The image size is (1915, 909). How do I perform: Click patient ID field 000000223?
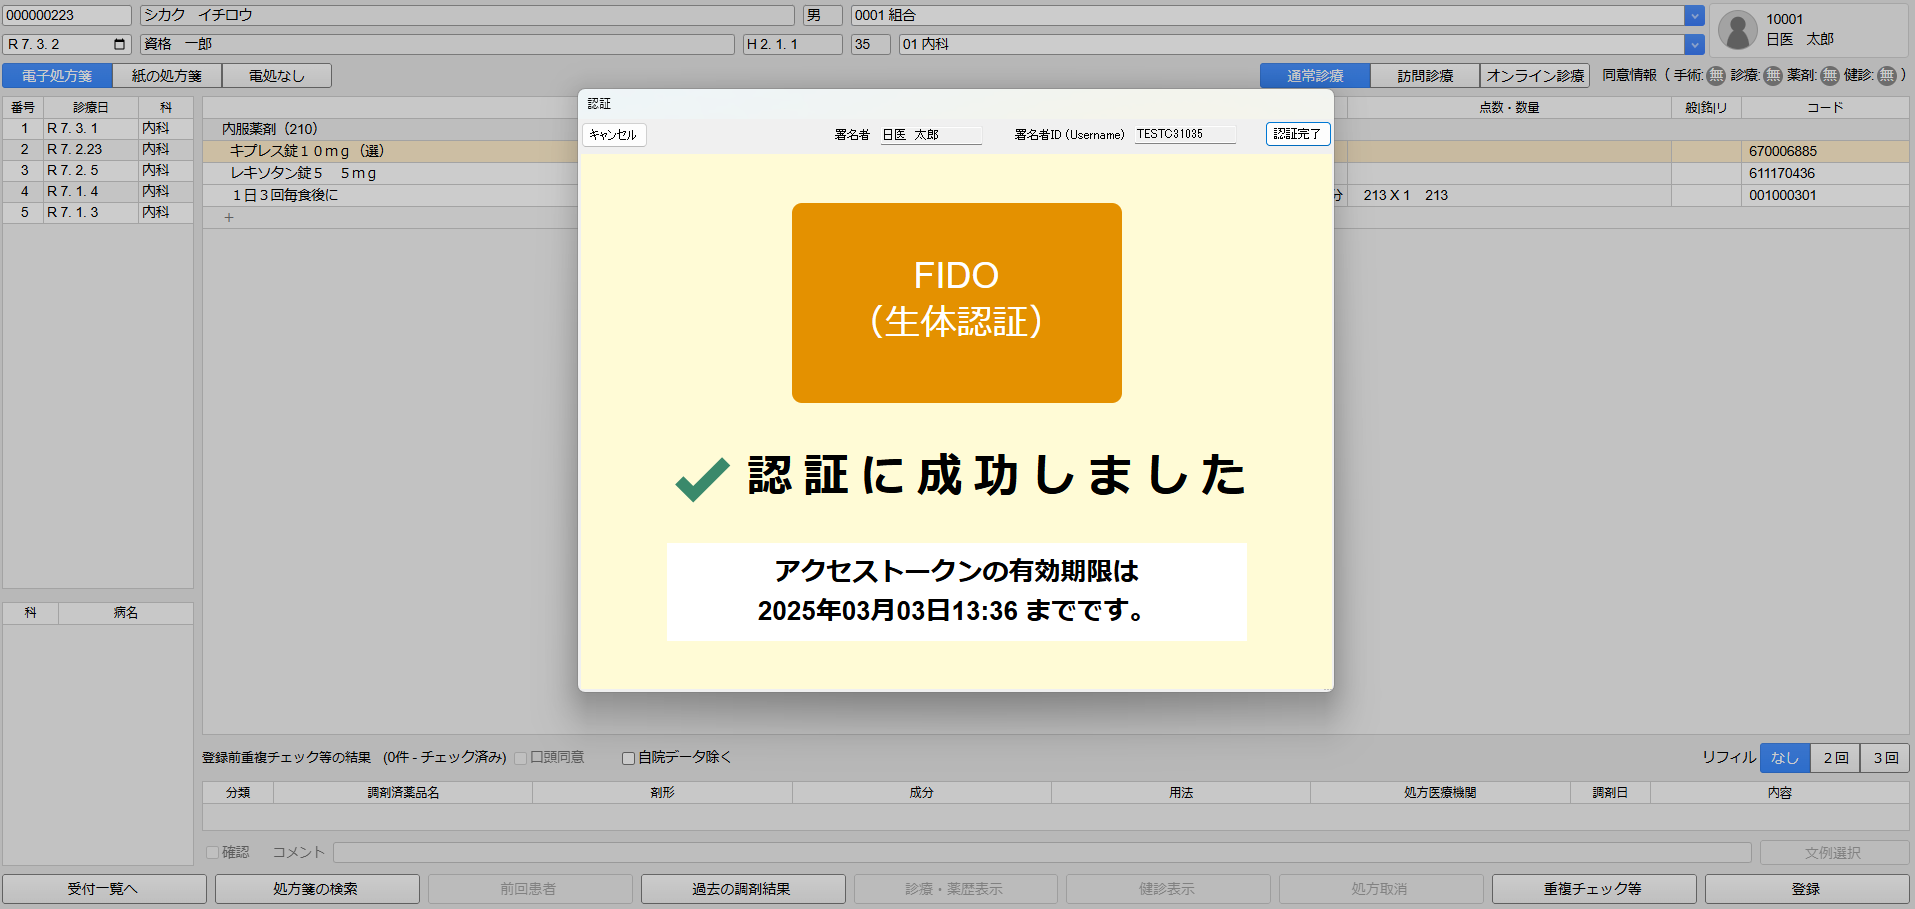coord(67,16)
